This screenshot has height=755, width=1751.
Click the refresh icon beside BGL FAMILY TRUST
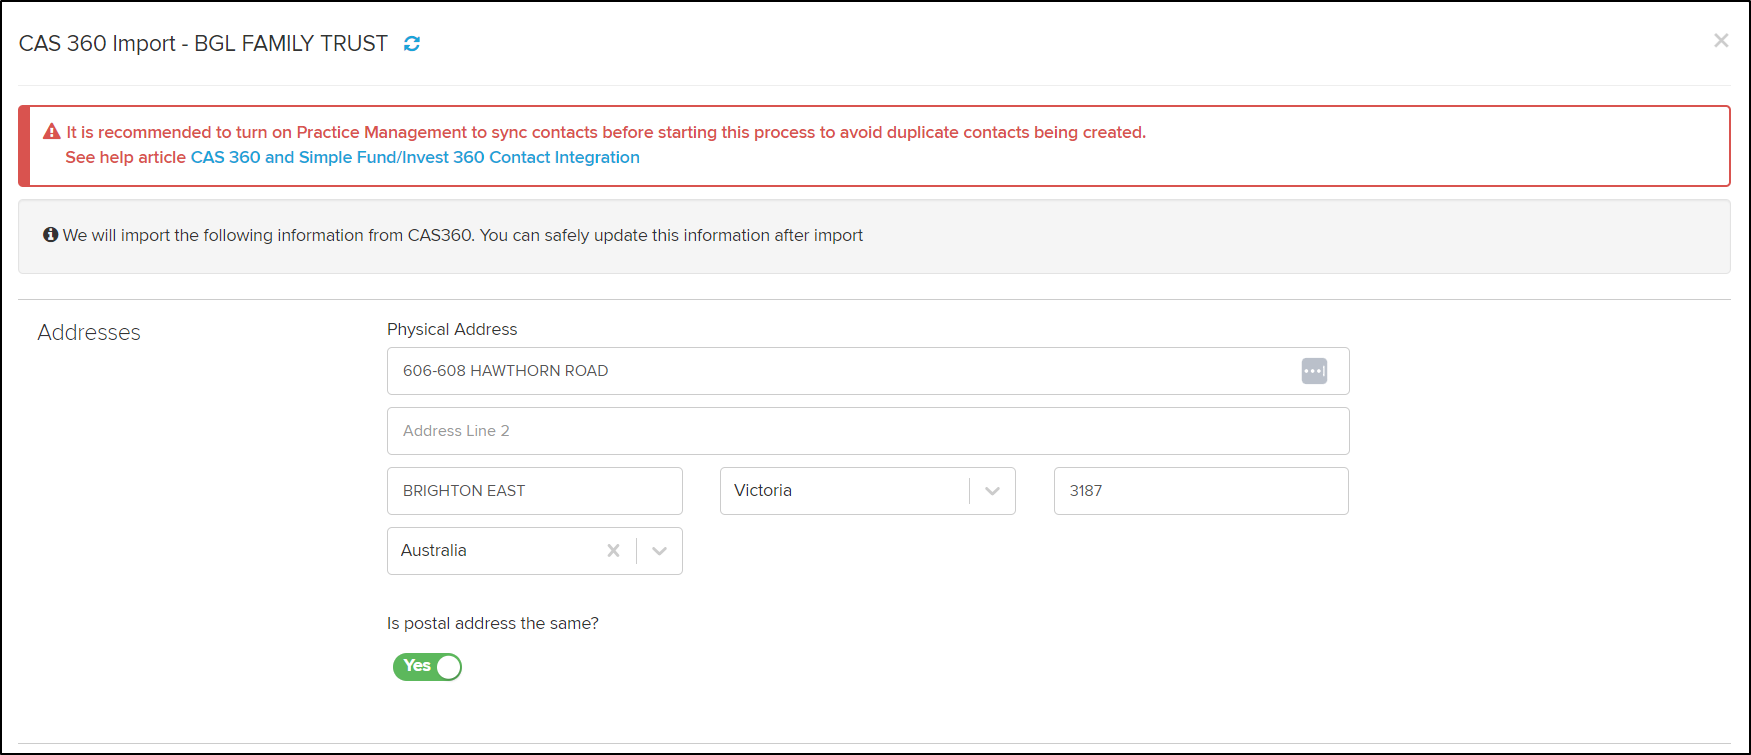pos(412,44)
